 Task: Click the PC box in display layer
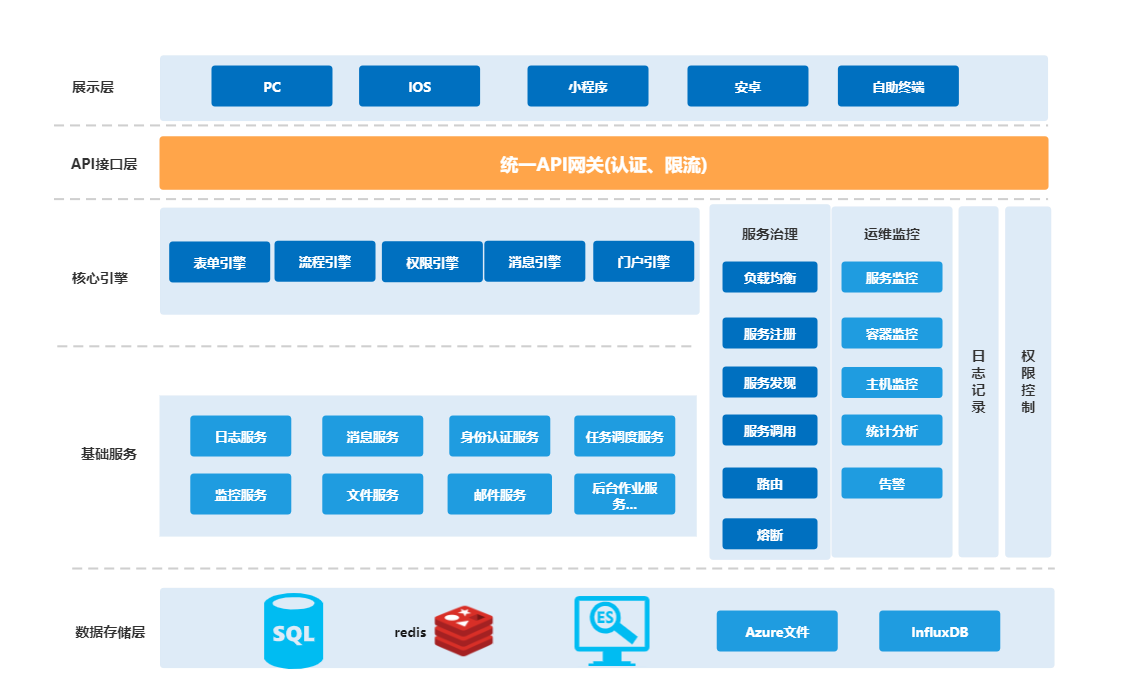pos(271,87)
